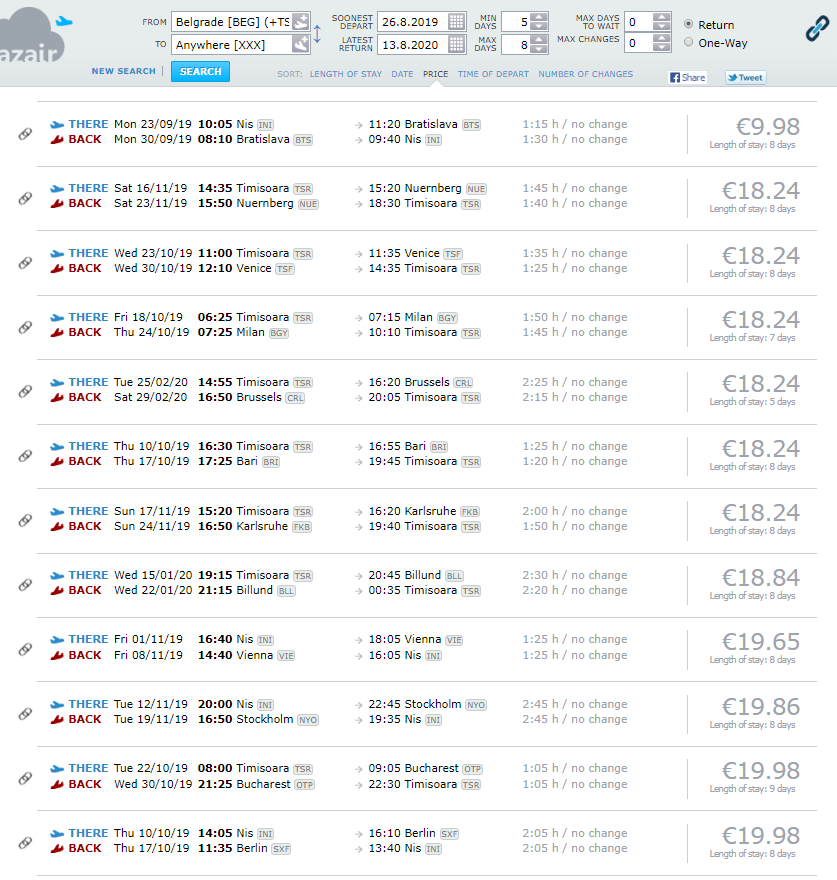The height and width of the screenshot is (880, 837).
Task: Click the OTP code next to 09:05 Bucharest
Action: pyautogui.click(x=473, y=769)
